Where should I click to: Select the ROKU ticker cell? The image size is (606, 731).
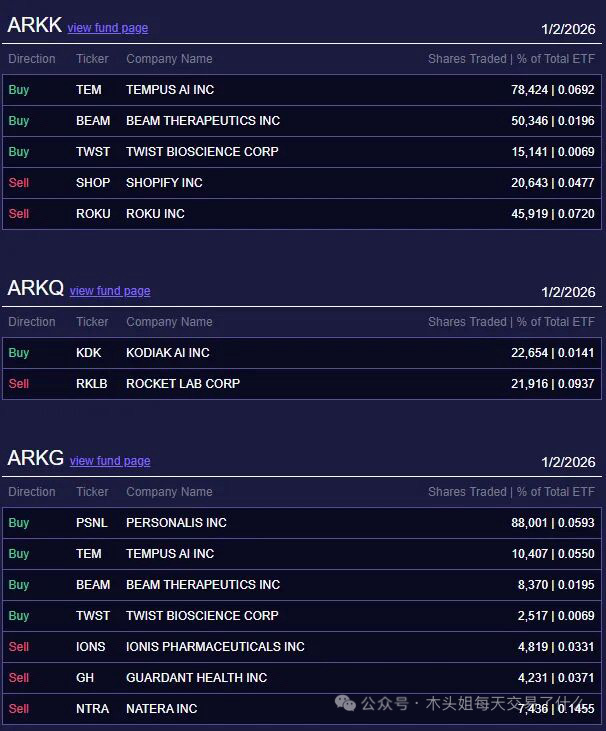(x=93, y=214)
